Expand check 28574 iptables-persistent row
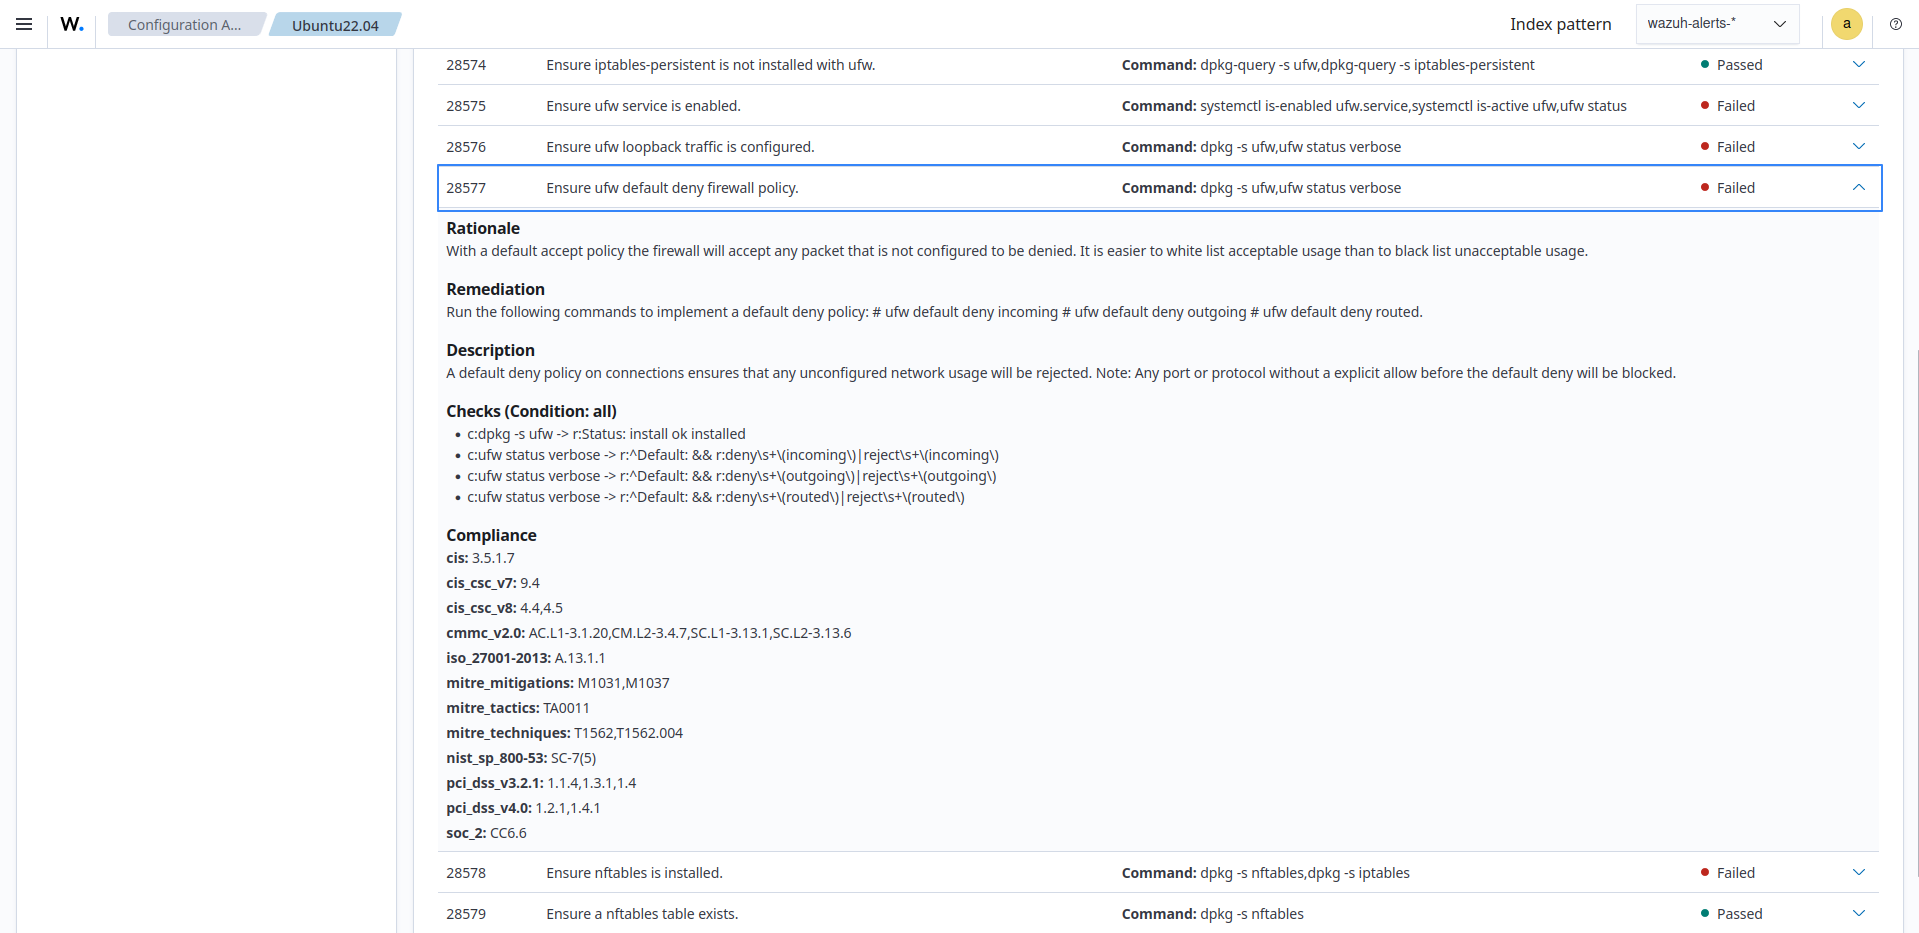The image size is (1919, 933). pos(1858,65)
